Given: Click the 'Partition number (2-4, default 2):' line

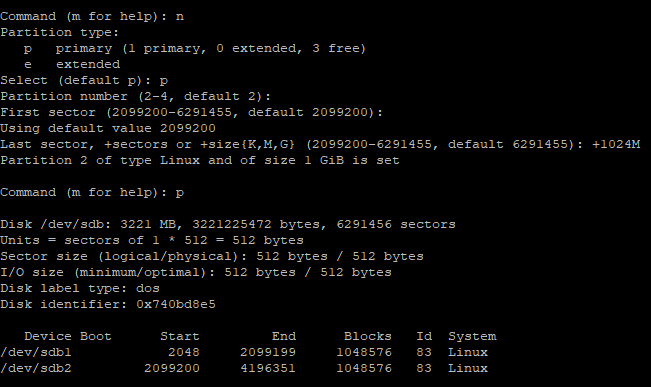Looking at the screenshot, I should tap(136, 96).
